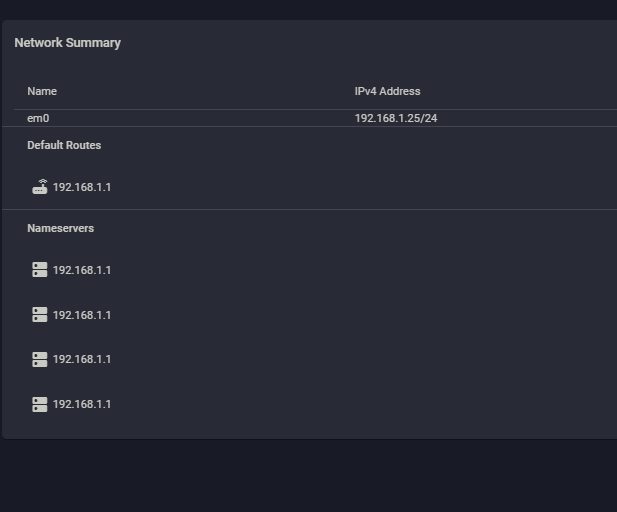Click the Default Routes section heading
The width and height of the screenshot is (617, 512).
click(64, 145)
